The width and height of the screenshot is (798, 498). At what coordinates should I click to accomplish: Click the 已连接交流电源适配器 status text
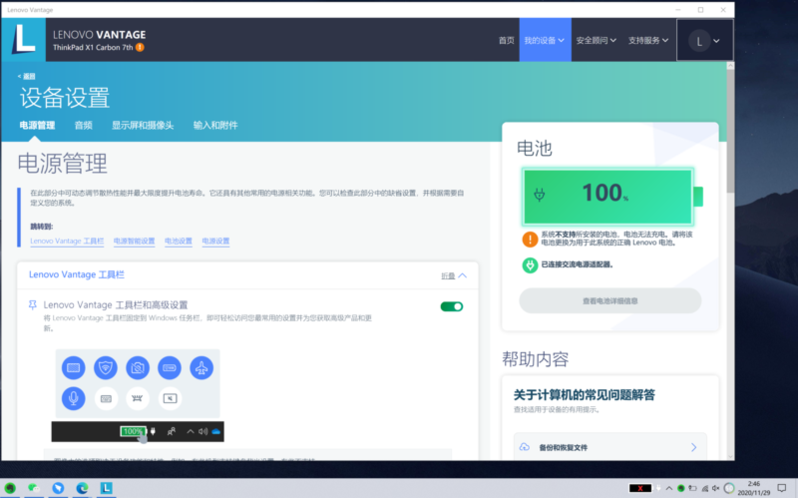pyautogui.click(x=577, y=265)
